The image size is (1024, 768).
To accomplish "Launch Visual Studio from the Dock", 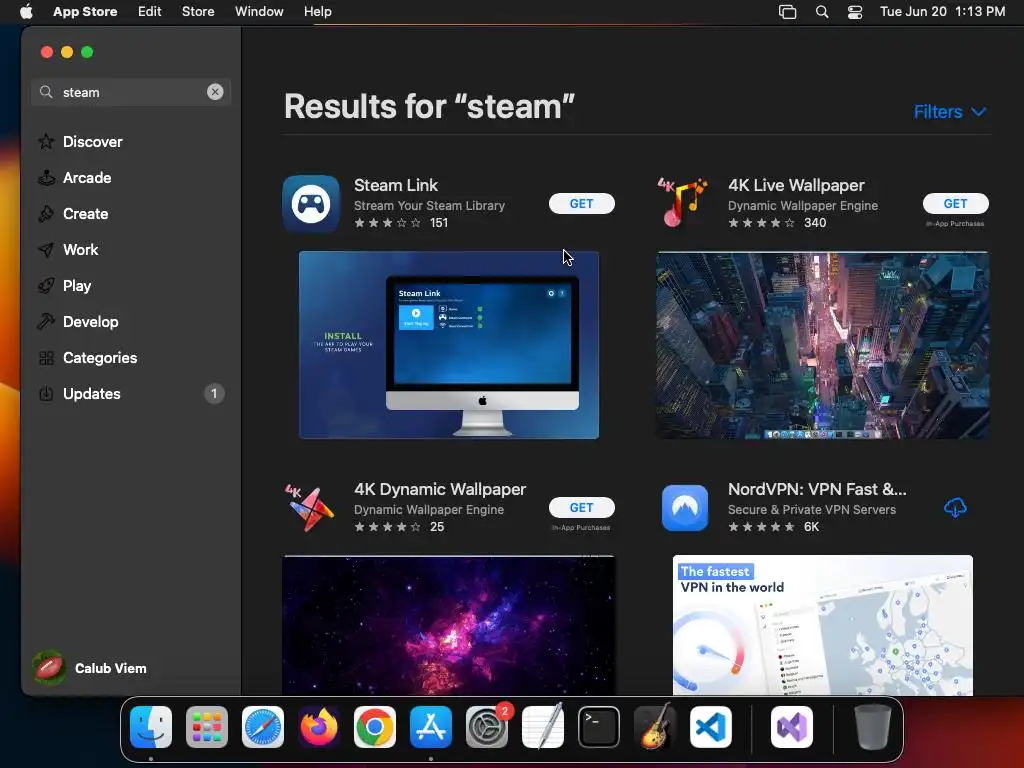I will (x=792, y=727).
